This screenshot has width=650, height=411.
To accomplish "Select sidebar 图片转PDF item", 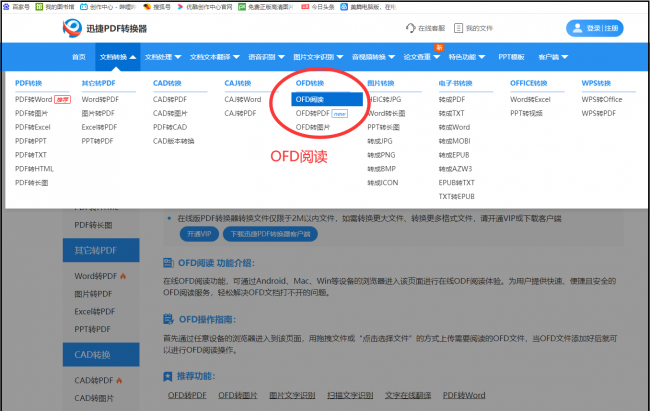I will [93, 294].
